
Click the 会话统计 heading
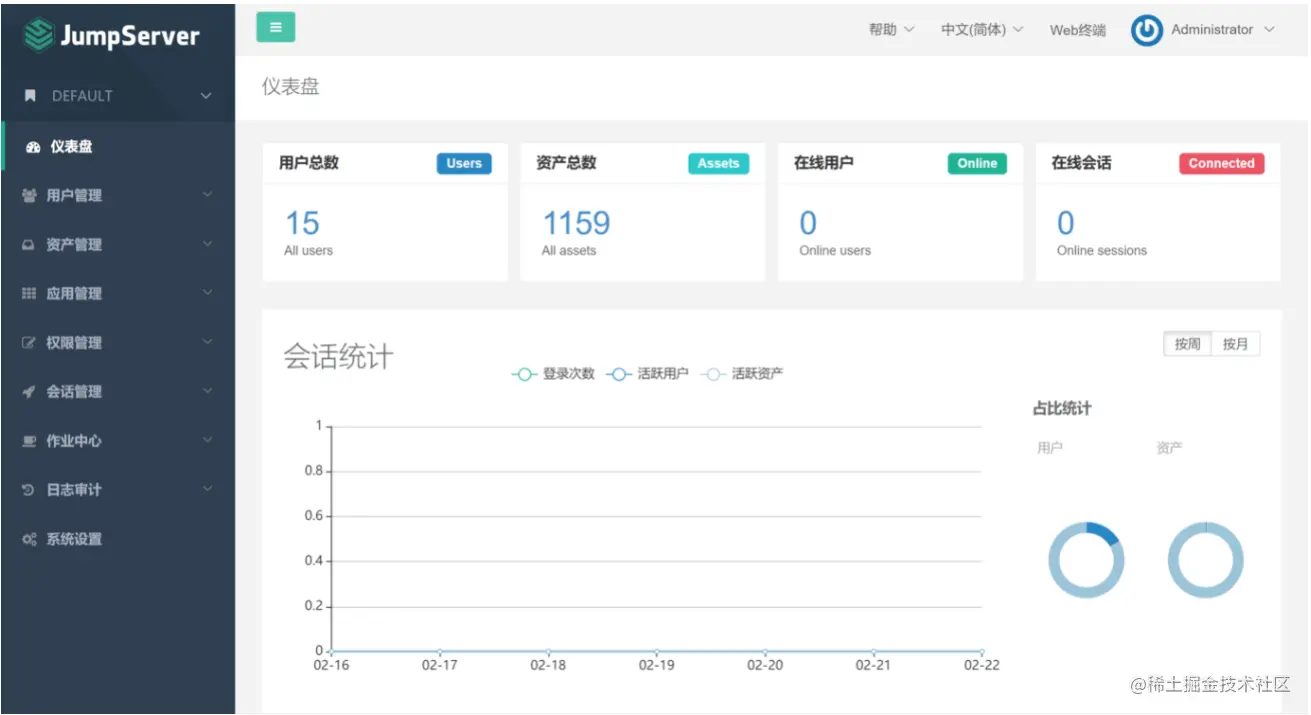click(x=338, y=357)
